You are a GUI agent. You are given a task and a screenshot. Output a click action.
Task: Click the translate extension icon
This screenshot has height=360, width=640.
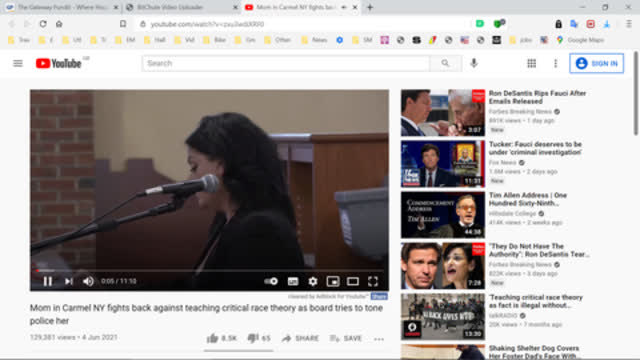coord(574,24)
